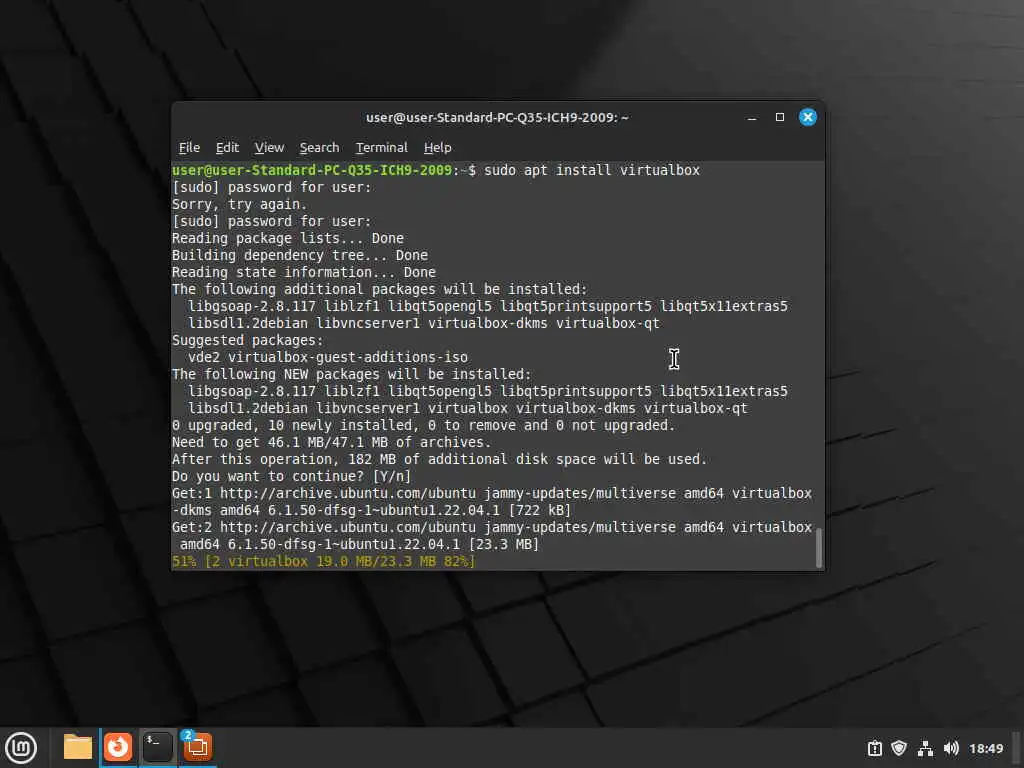
Task: Open the network connections tray icon
Action: point(925,748)
